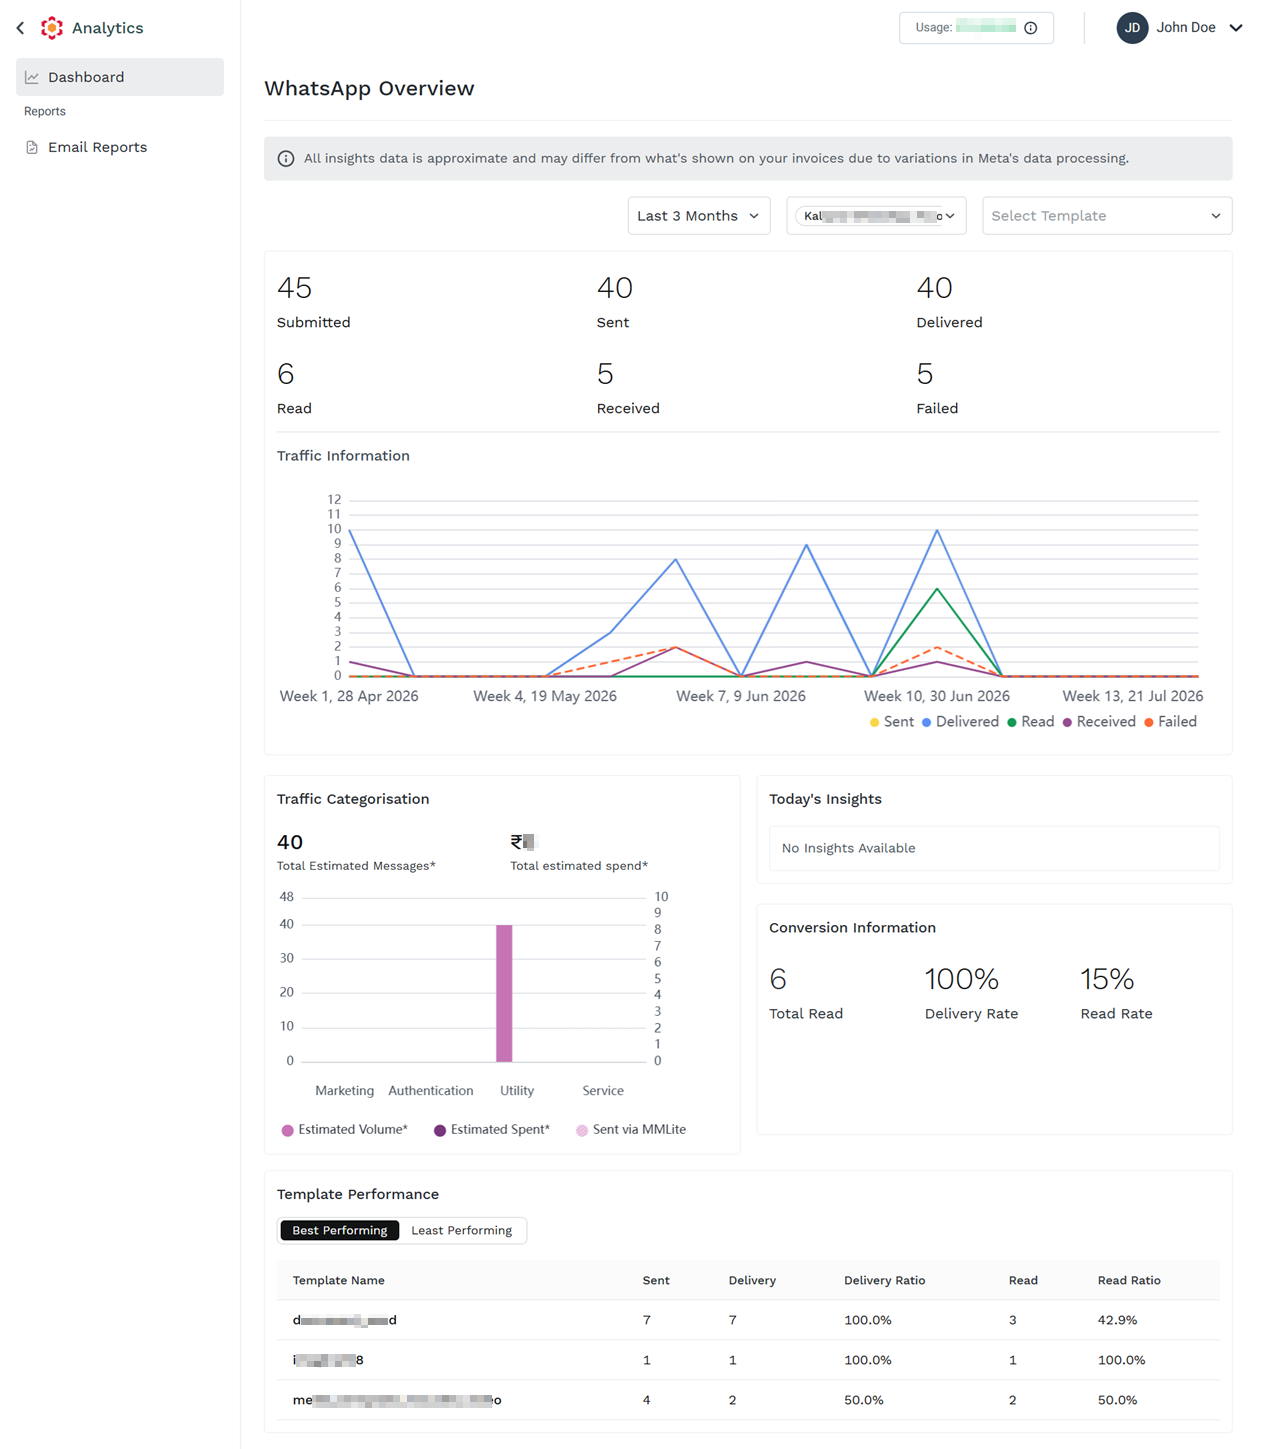Image resolution: width=1272 pixels, height=1449 pixels.
Task: Open the account selector dropdown starting with Kal
Action: (876, 216)
